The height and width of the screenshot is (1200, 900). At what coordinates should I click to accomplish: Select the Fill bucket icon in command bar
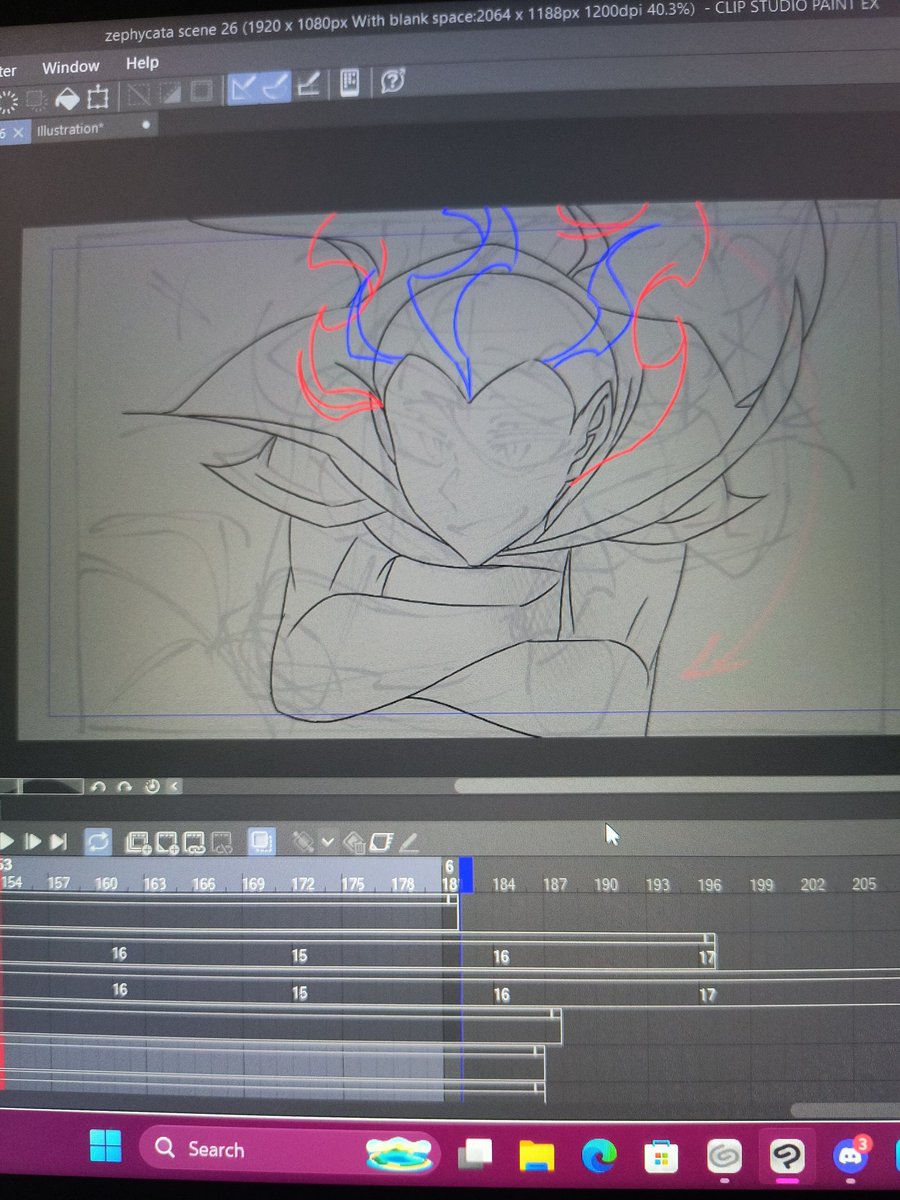coord(67,98)
